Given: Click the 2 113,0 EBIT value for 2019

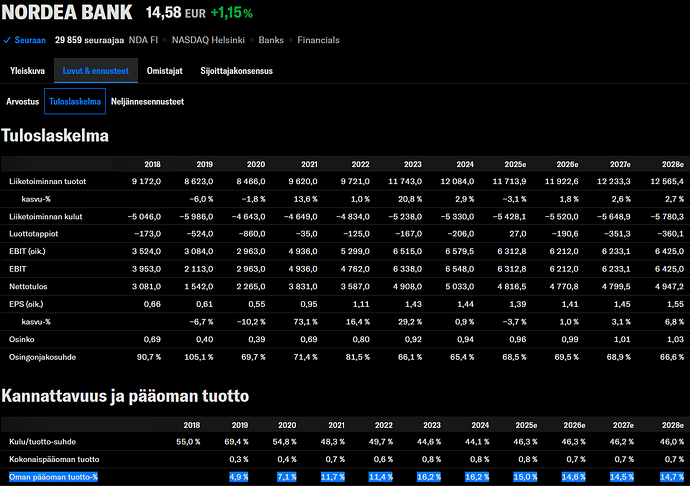Looking at the screenshot, I should 199,269.
